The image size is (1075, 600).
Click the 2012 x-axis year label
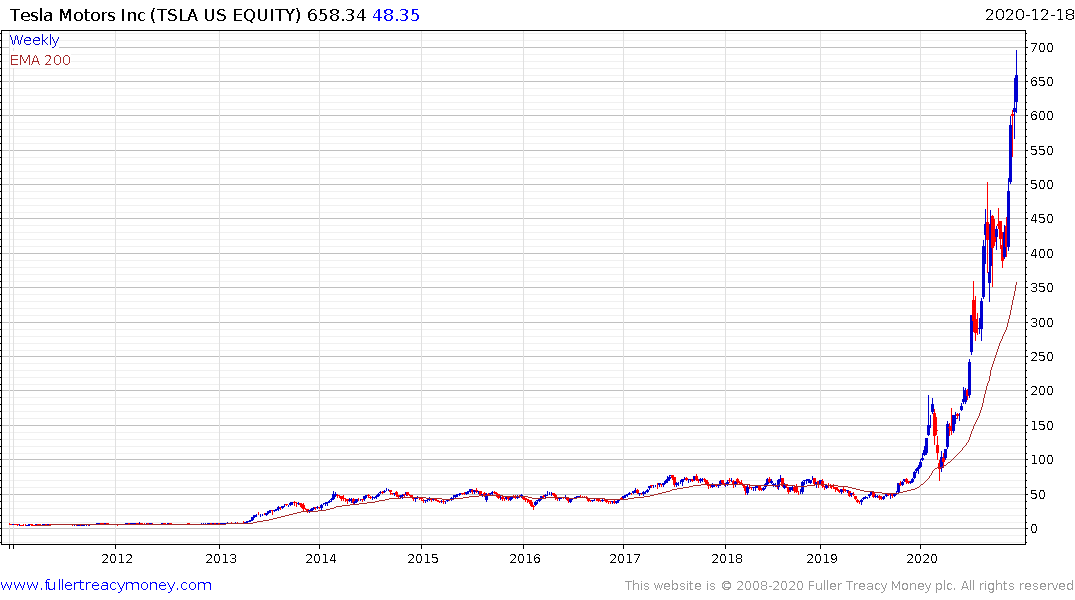pyautogui.click(x=117, y=558)
